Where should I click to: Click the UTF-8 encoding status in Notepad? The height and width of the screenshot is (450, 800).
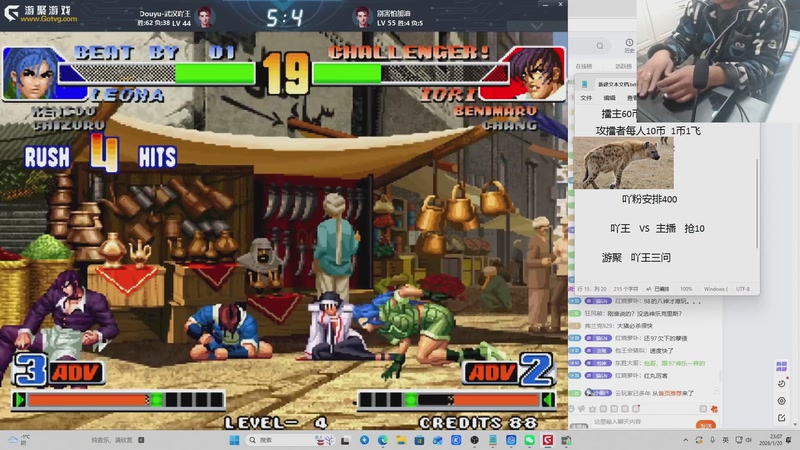point(743,289)
